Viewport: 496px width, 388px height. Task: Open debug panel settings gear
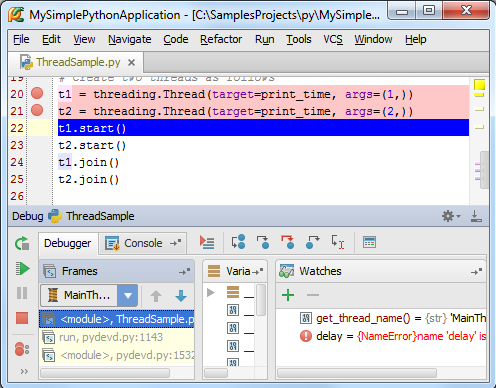tap(451, 216)
